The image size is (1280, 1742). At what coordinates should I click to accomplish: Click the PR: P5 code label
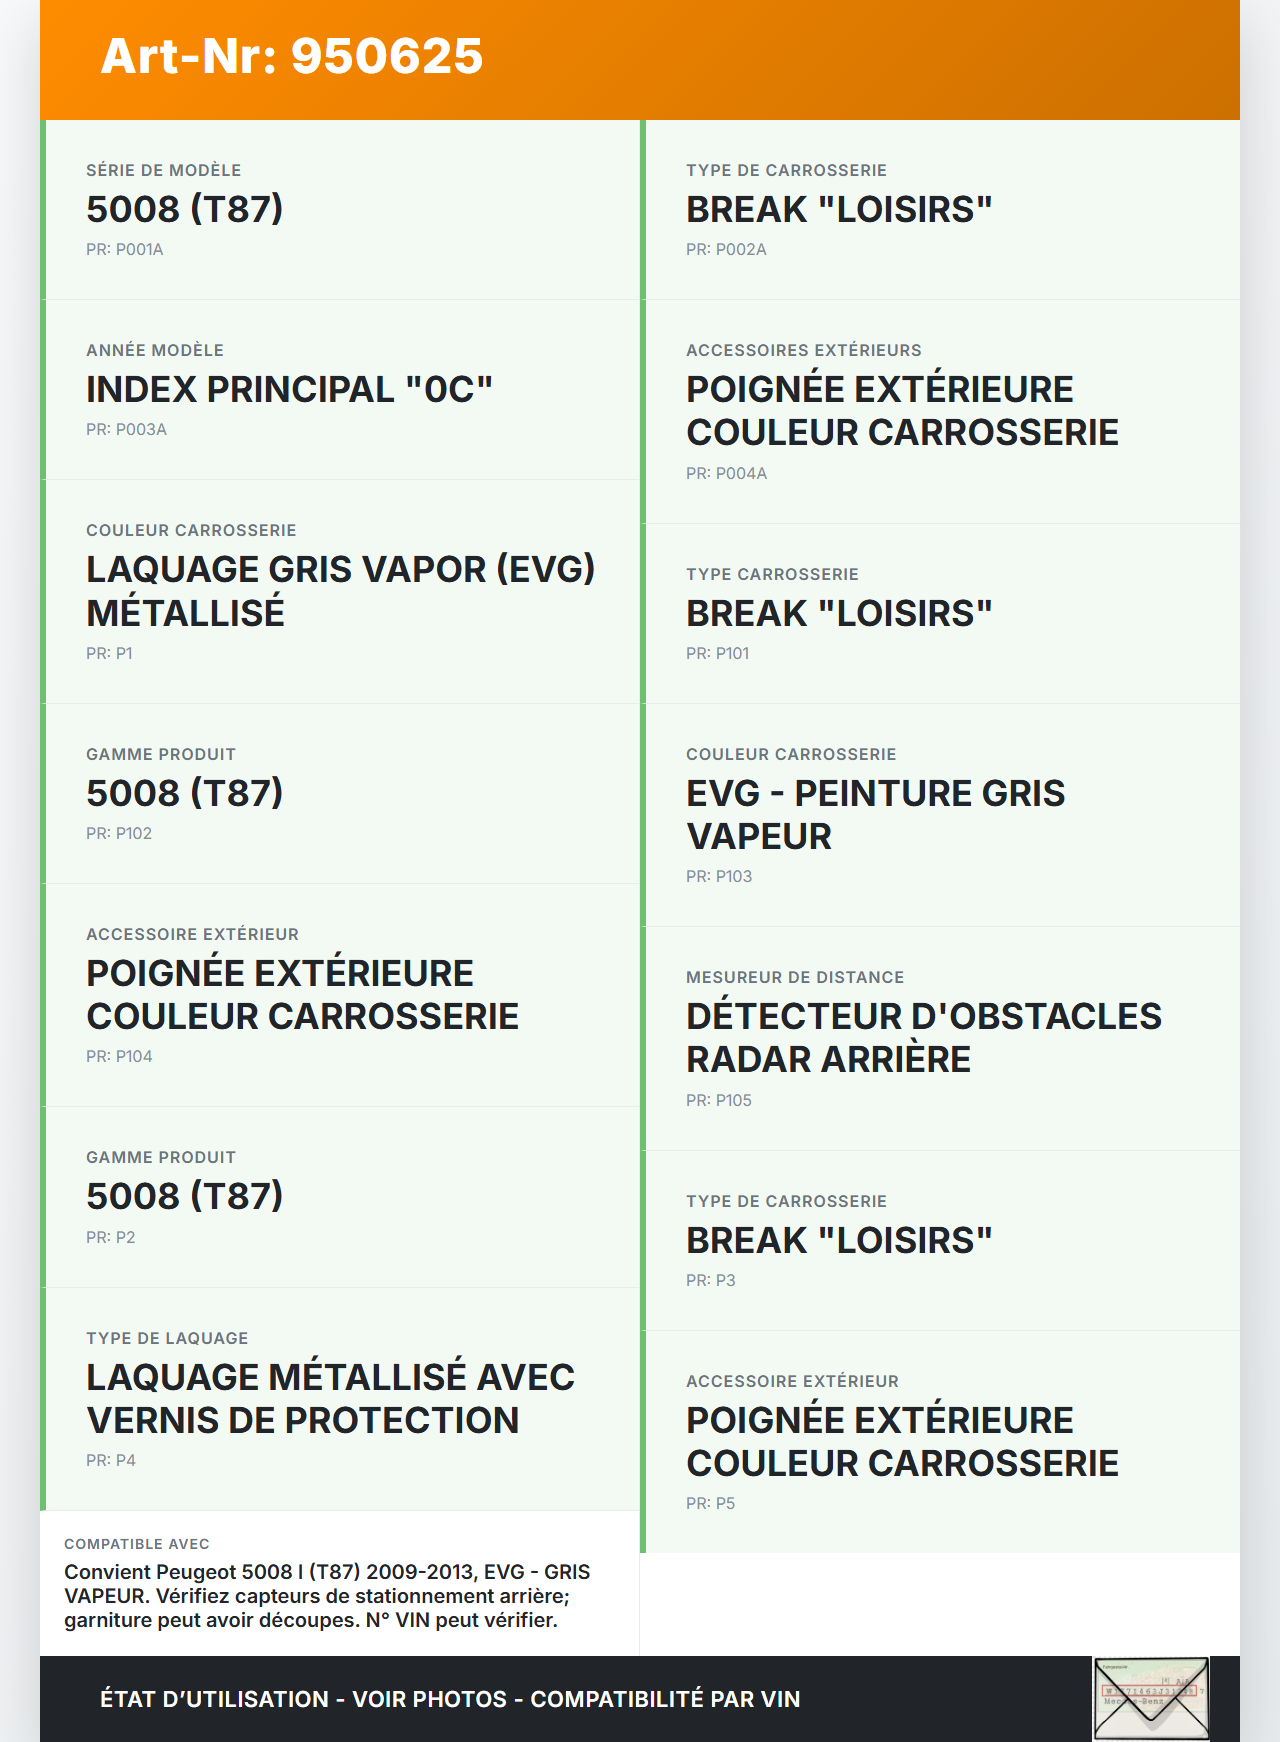pyautogui.click(x=710, y=1503)
